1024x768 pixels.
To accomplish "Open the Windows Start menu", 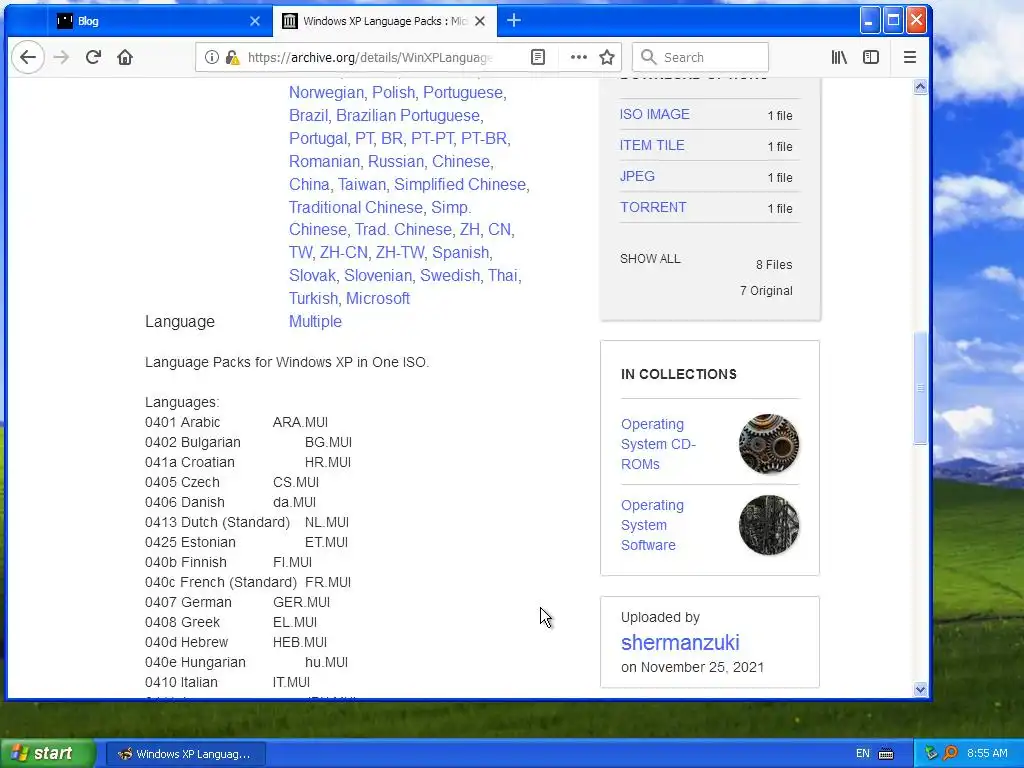I will coord(46,754).
